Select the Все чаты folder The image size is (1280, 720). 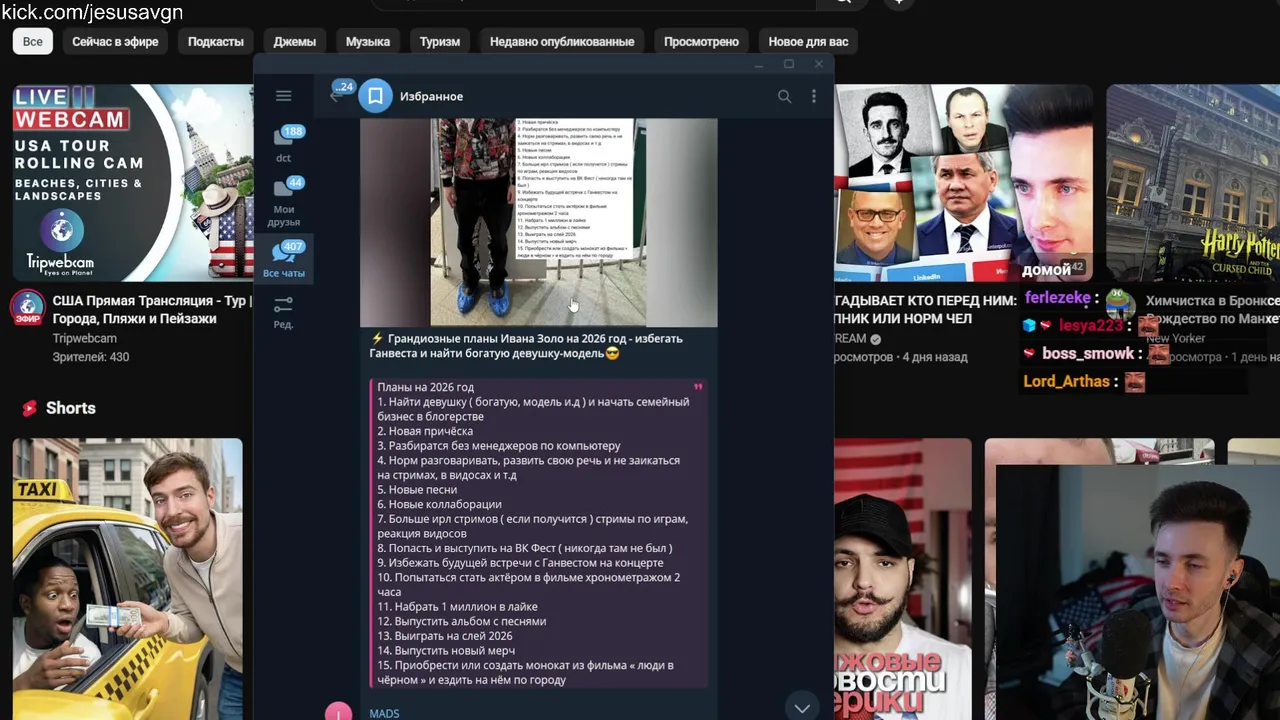[x=284, y=260]
